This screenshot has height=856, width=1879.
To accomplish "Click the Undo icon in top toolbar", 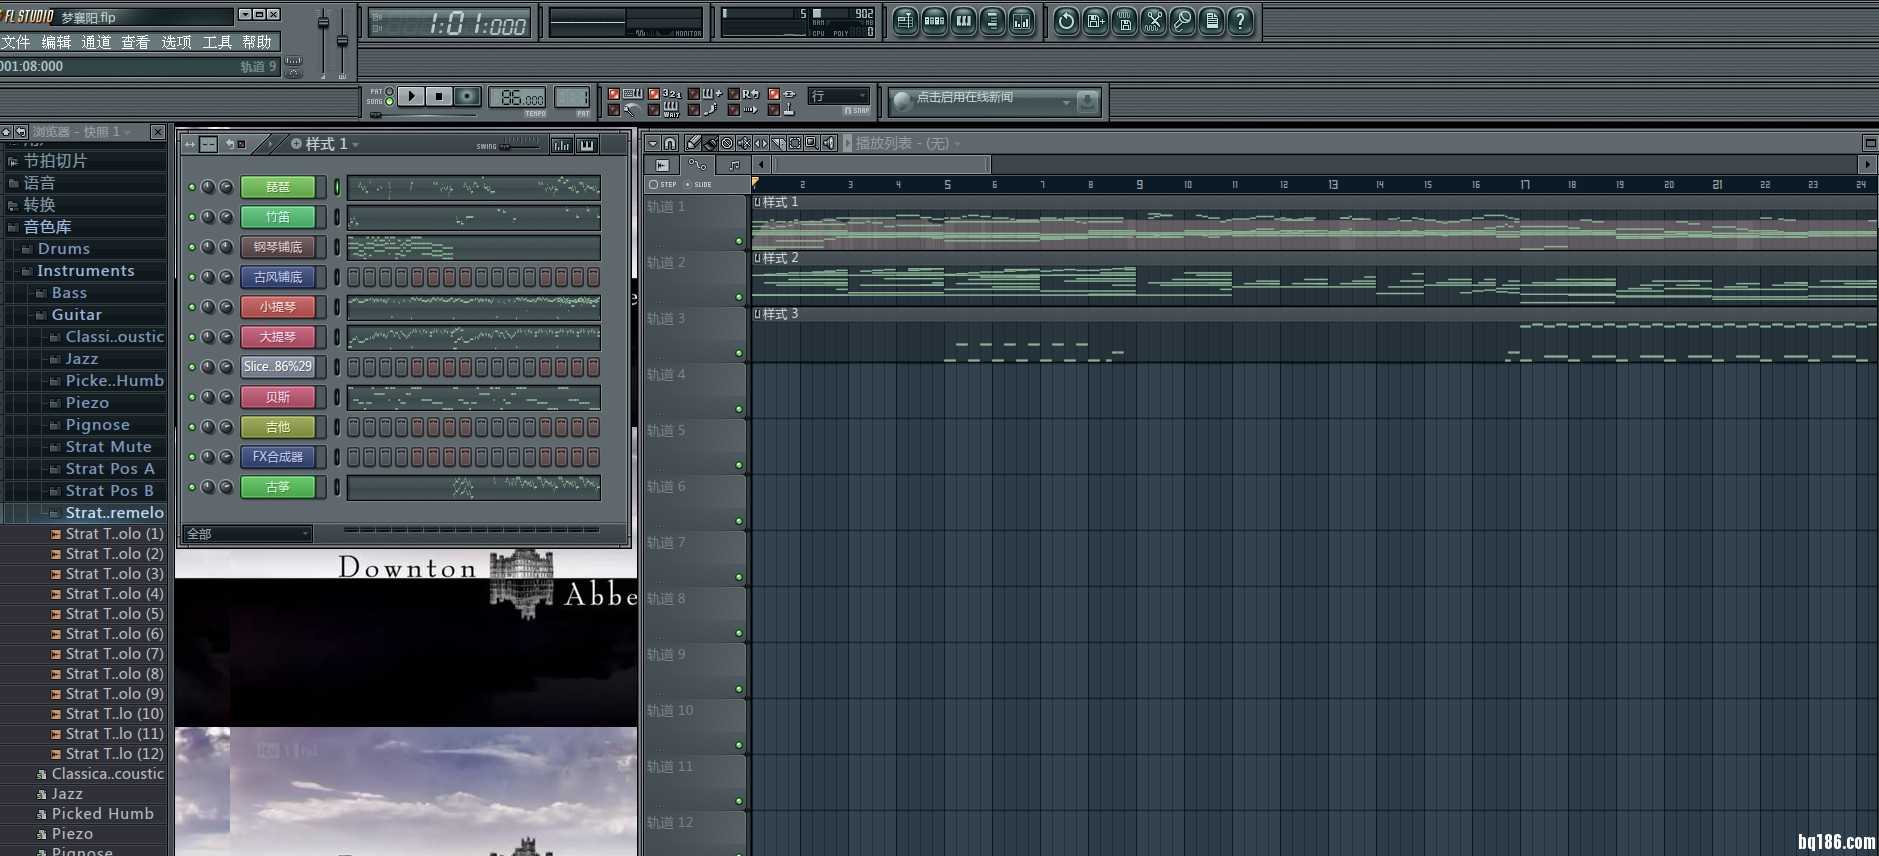I will click(1066, 21).
